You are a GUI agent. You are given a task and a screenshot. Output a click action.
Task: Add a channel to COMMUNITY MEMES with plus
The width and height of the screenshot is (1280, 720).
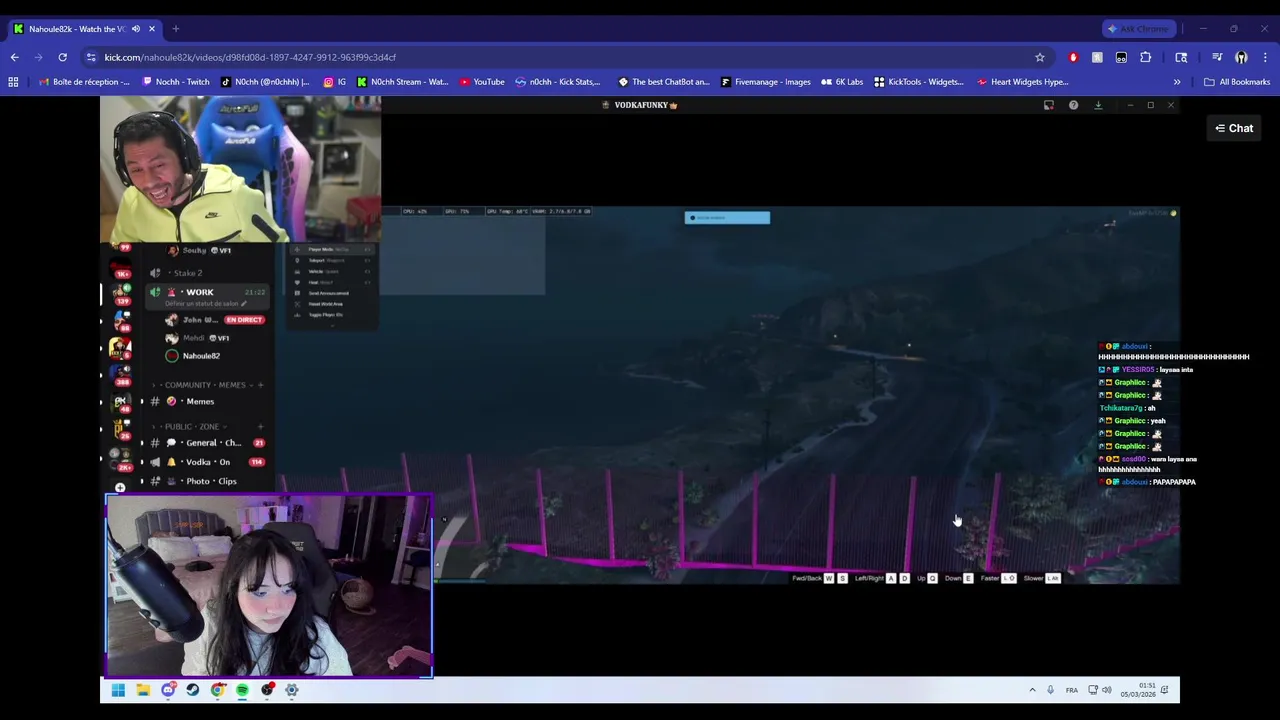tap(260, 385)
